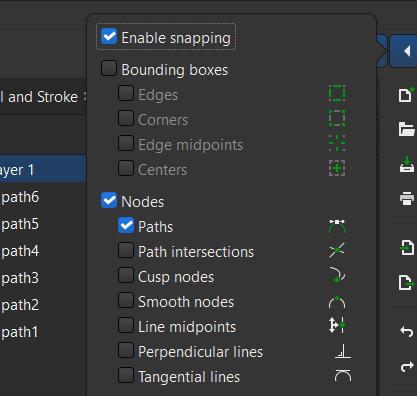The width and height of the screenshot is (417, 396).
Task: Enable Cusp nodes snapping
Action: (126, 275)
